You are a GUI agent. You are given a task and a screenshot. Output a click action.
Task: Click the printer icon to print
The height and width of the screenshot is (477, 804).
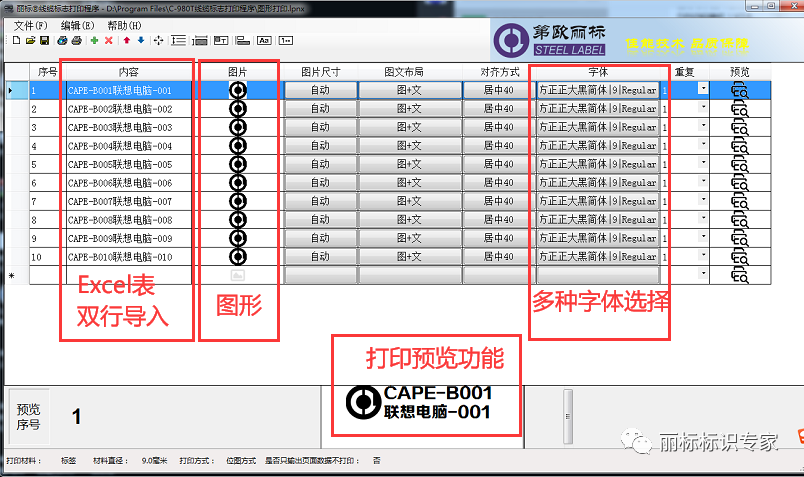coord(76,41)
